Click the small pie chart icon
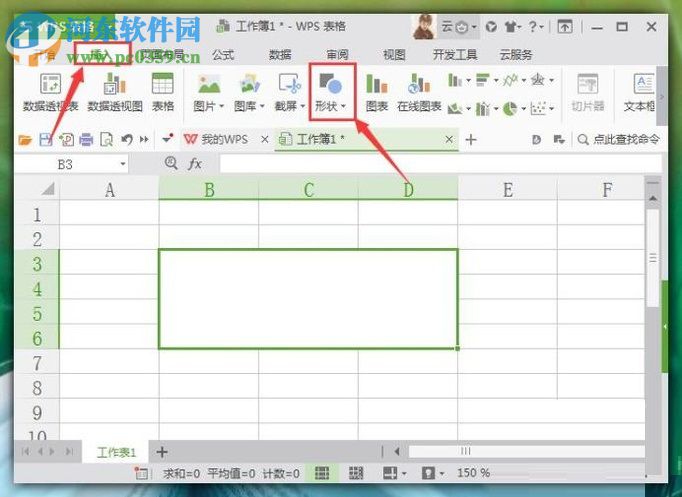 [x=510, y=108]
